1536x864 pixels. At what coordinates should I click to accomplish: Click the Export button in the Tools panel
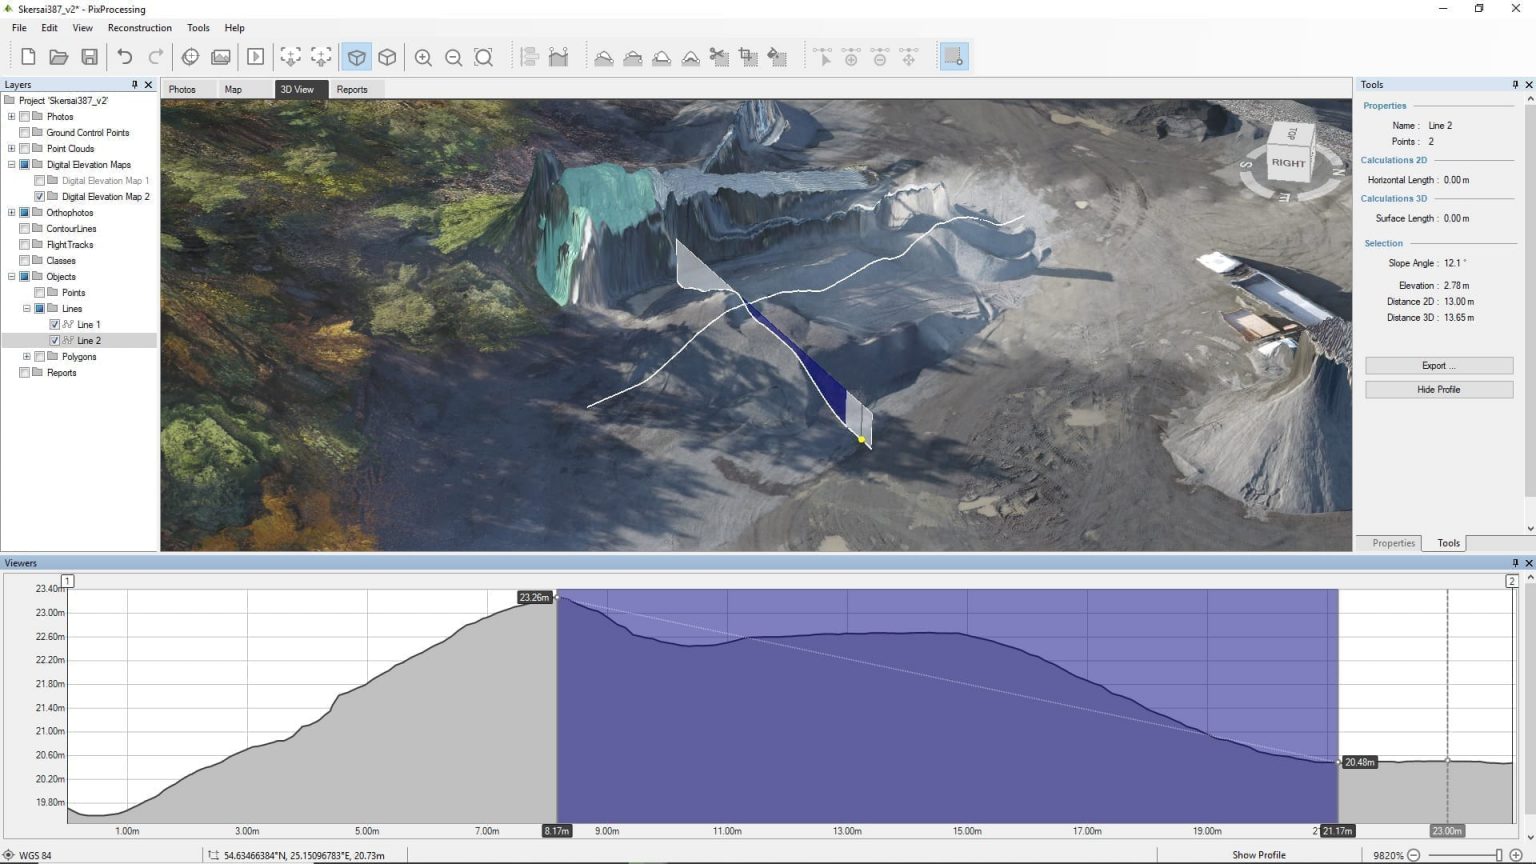[x=1438, y=365]
